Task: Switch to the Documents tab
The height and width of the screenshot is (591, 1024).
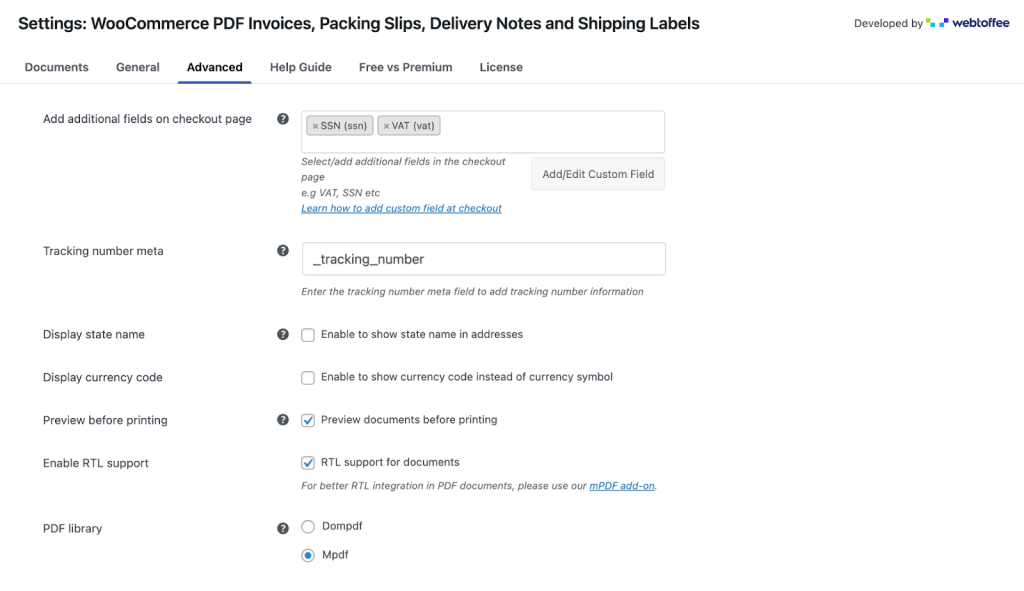Action: click(56, 67)
